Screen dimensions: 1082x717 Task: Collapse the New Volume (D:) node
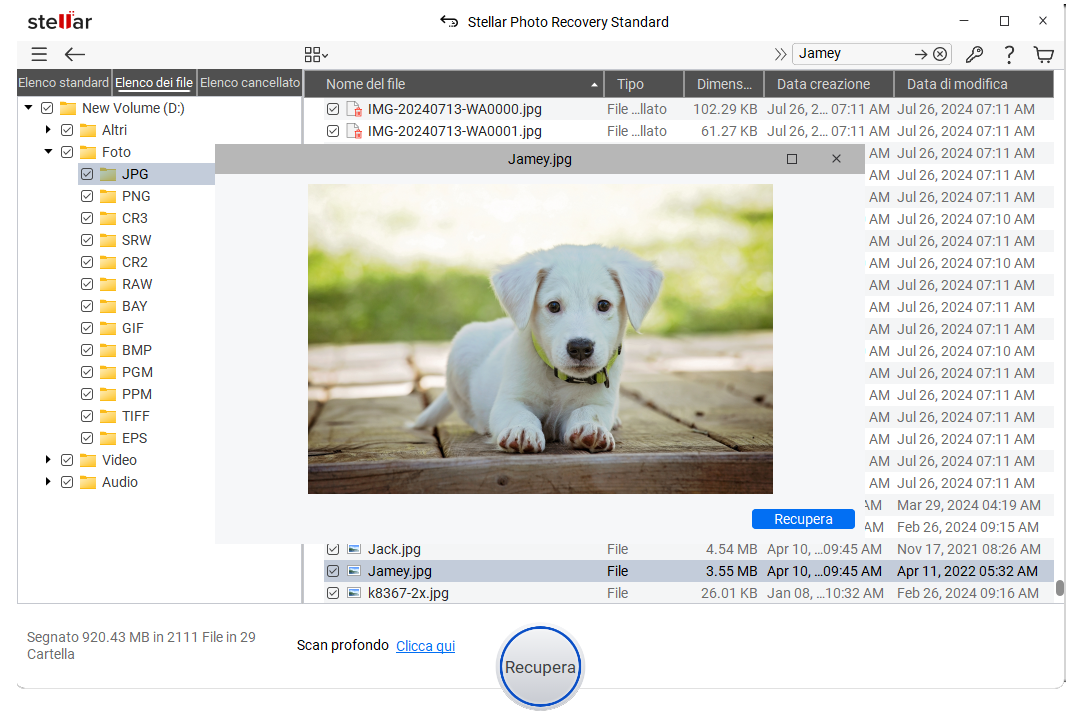point(28,108)
